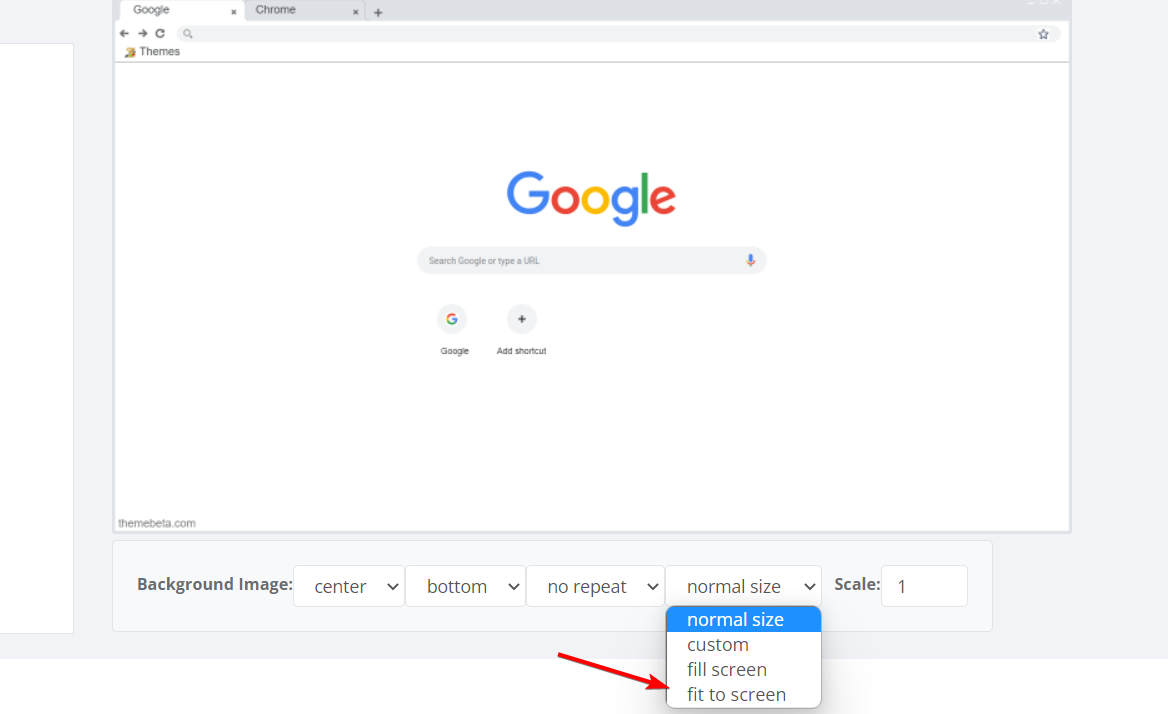Click the Add shortcut label
The width and height of the screenshot is (1168, 714).
[521, 351]
